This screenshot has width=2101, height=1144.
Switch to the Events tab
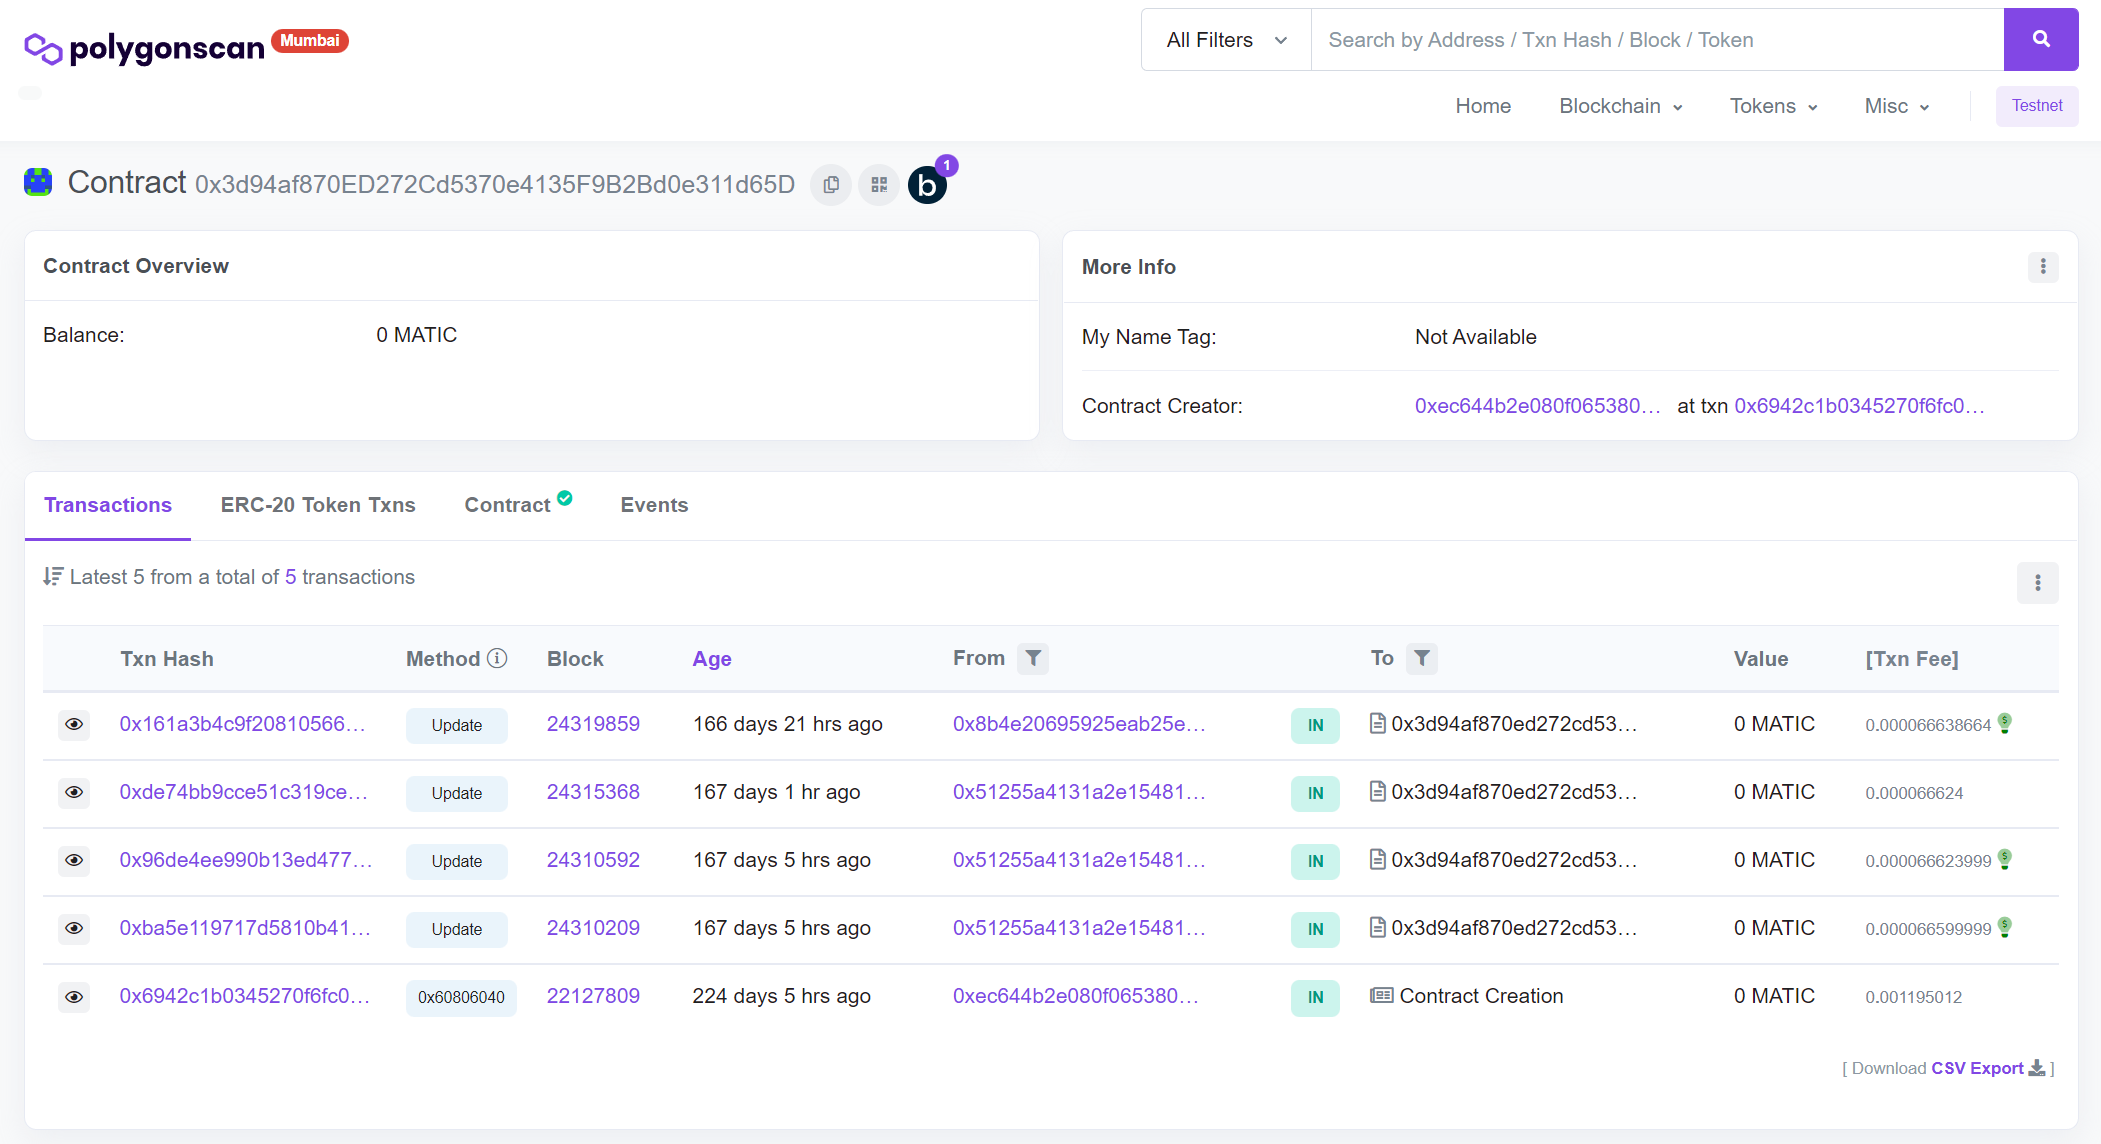(x=654, y=505)
